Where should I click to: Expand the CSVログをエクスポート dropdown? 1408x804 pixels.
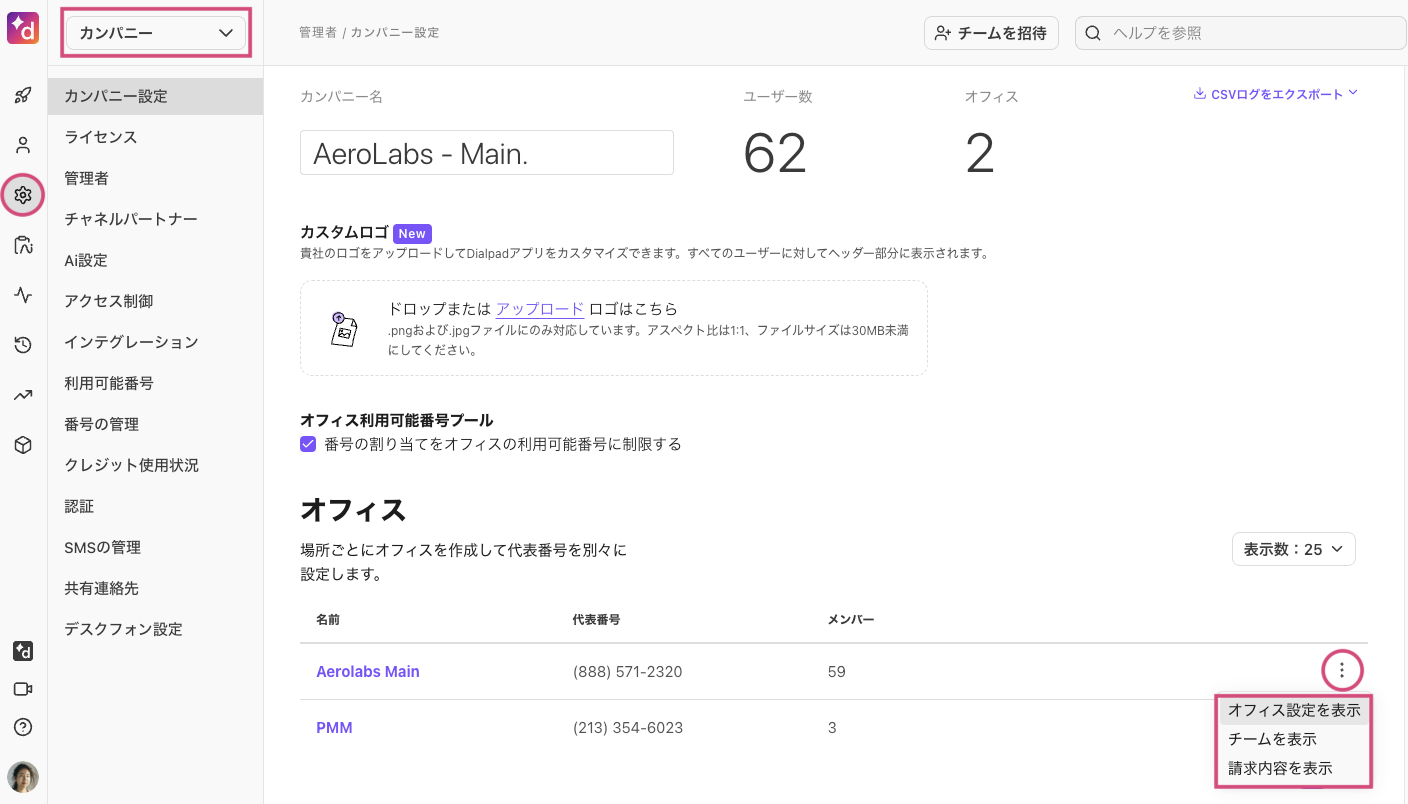point(1276,94)
